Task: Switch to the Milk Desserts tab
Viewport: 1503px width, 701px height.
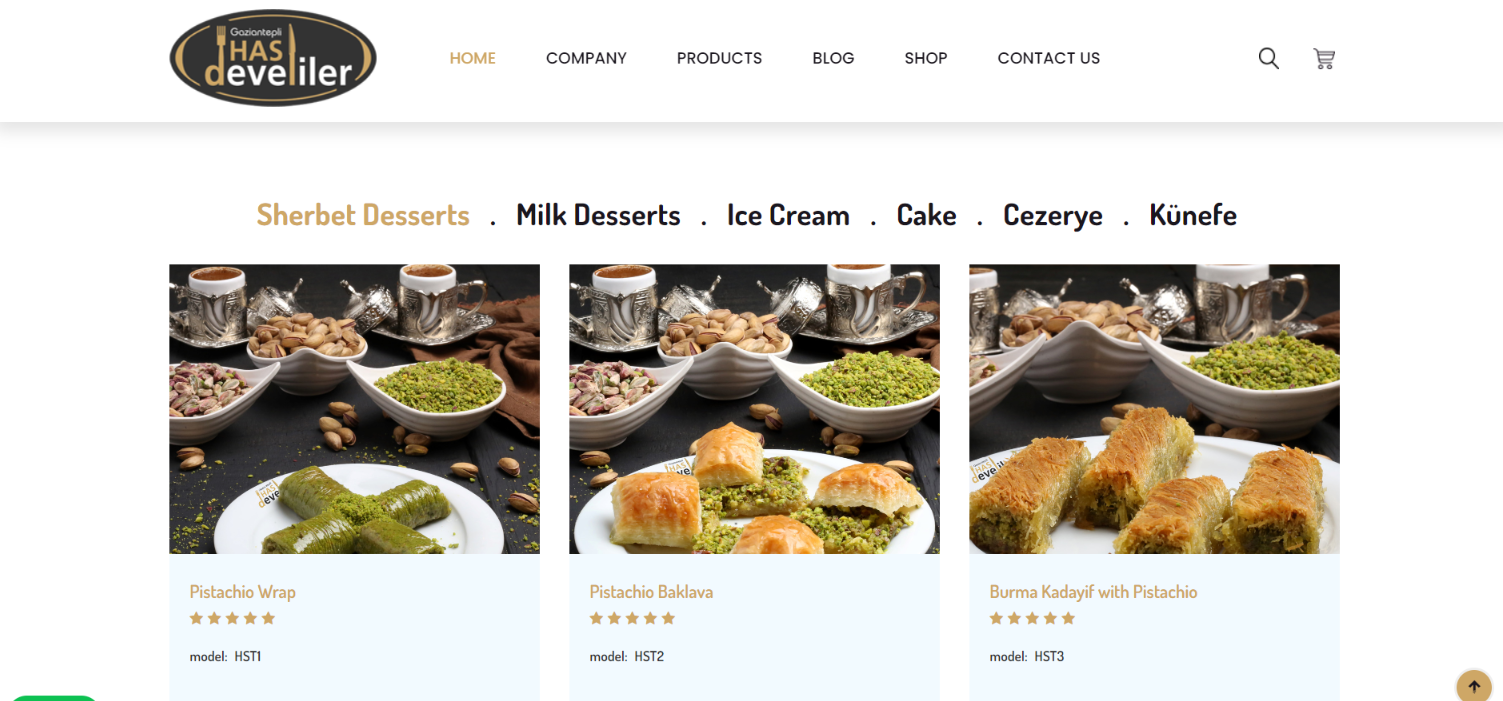Action: tap(598, 215)
